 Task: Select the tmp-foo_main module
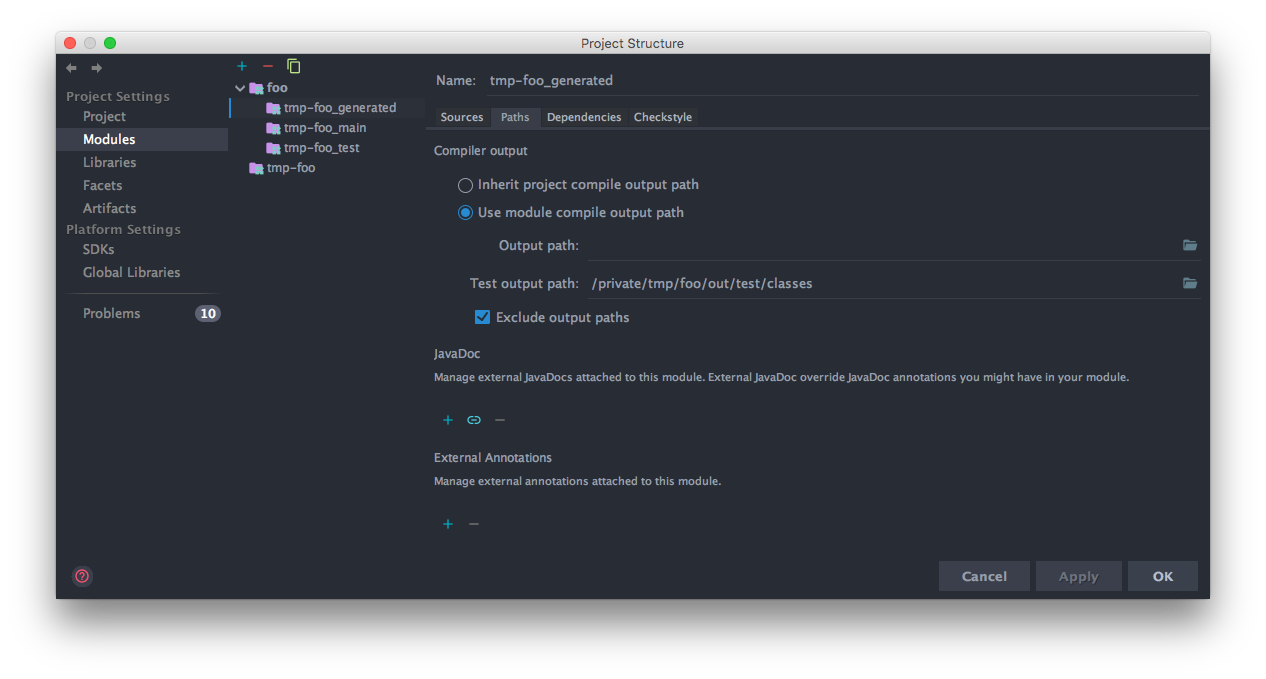[320, 127]
